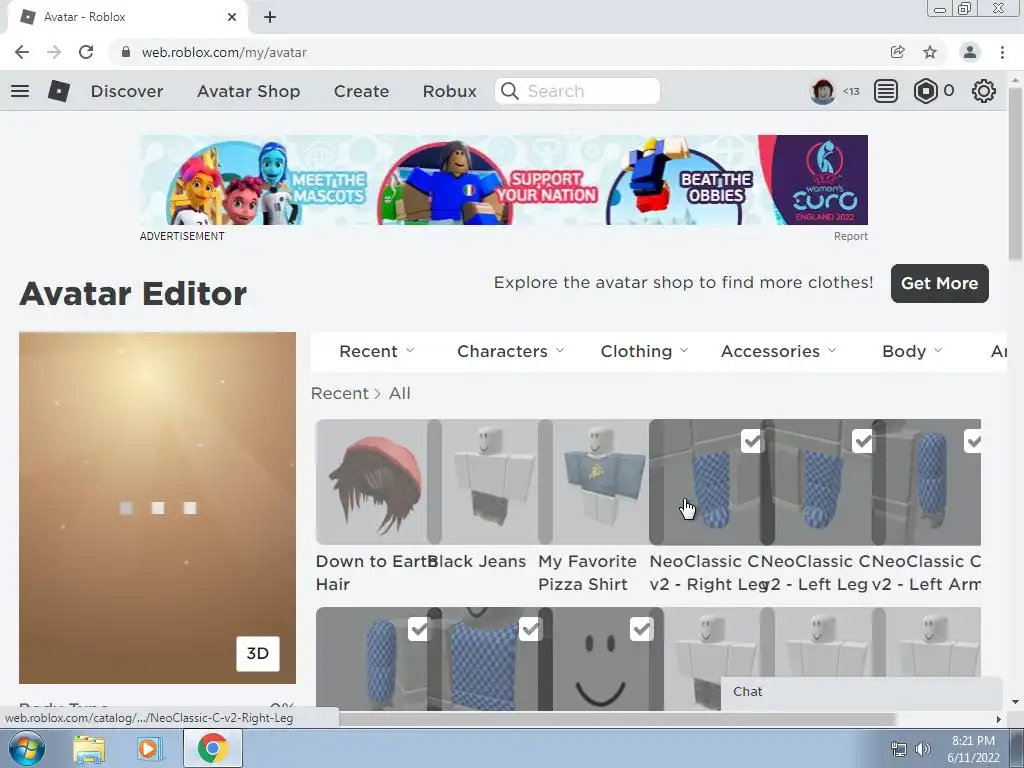The width and height of the screenshot is (1024, 768).
Task: Toggle the 3D avatar view
Action: click(258, 654)
